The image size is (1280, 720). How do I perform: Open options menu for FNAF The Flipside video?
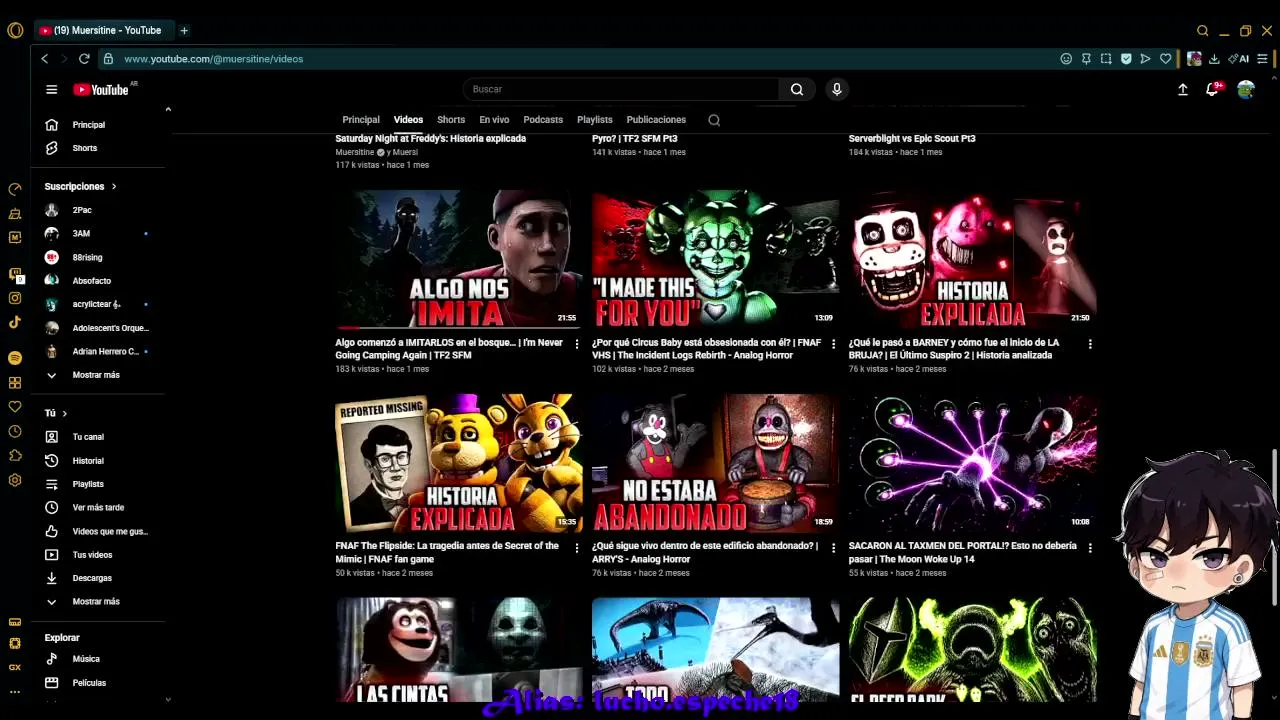(576, 548)
